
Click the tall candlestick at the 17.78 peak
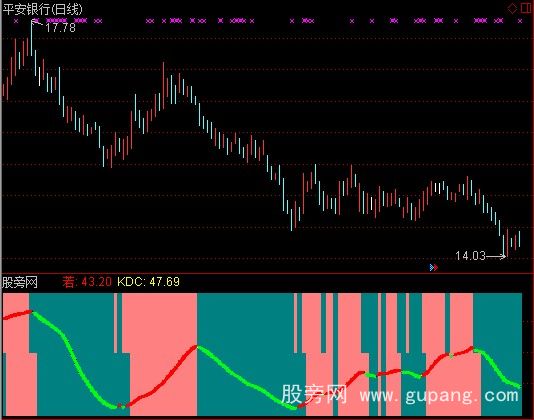(x=31, y=37)
